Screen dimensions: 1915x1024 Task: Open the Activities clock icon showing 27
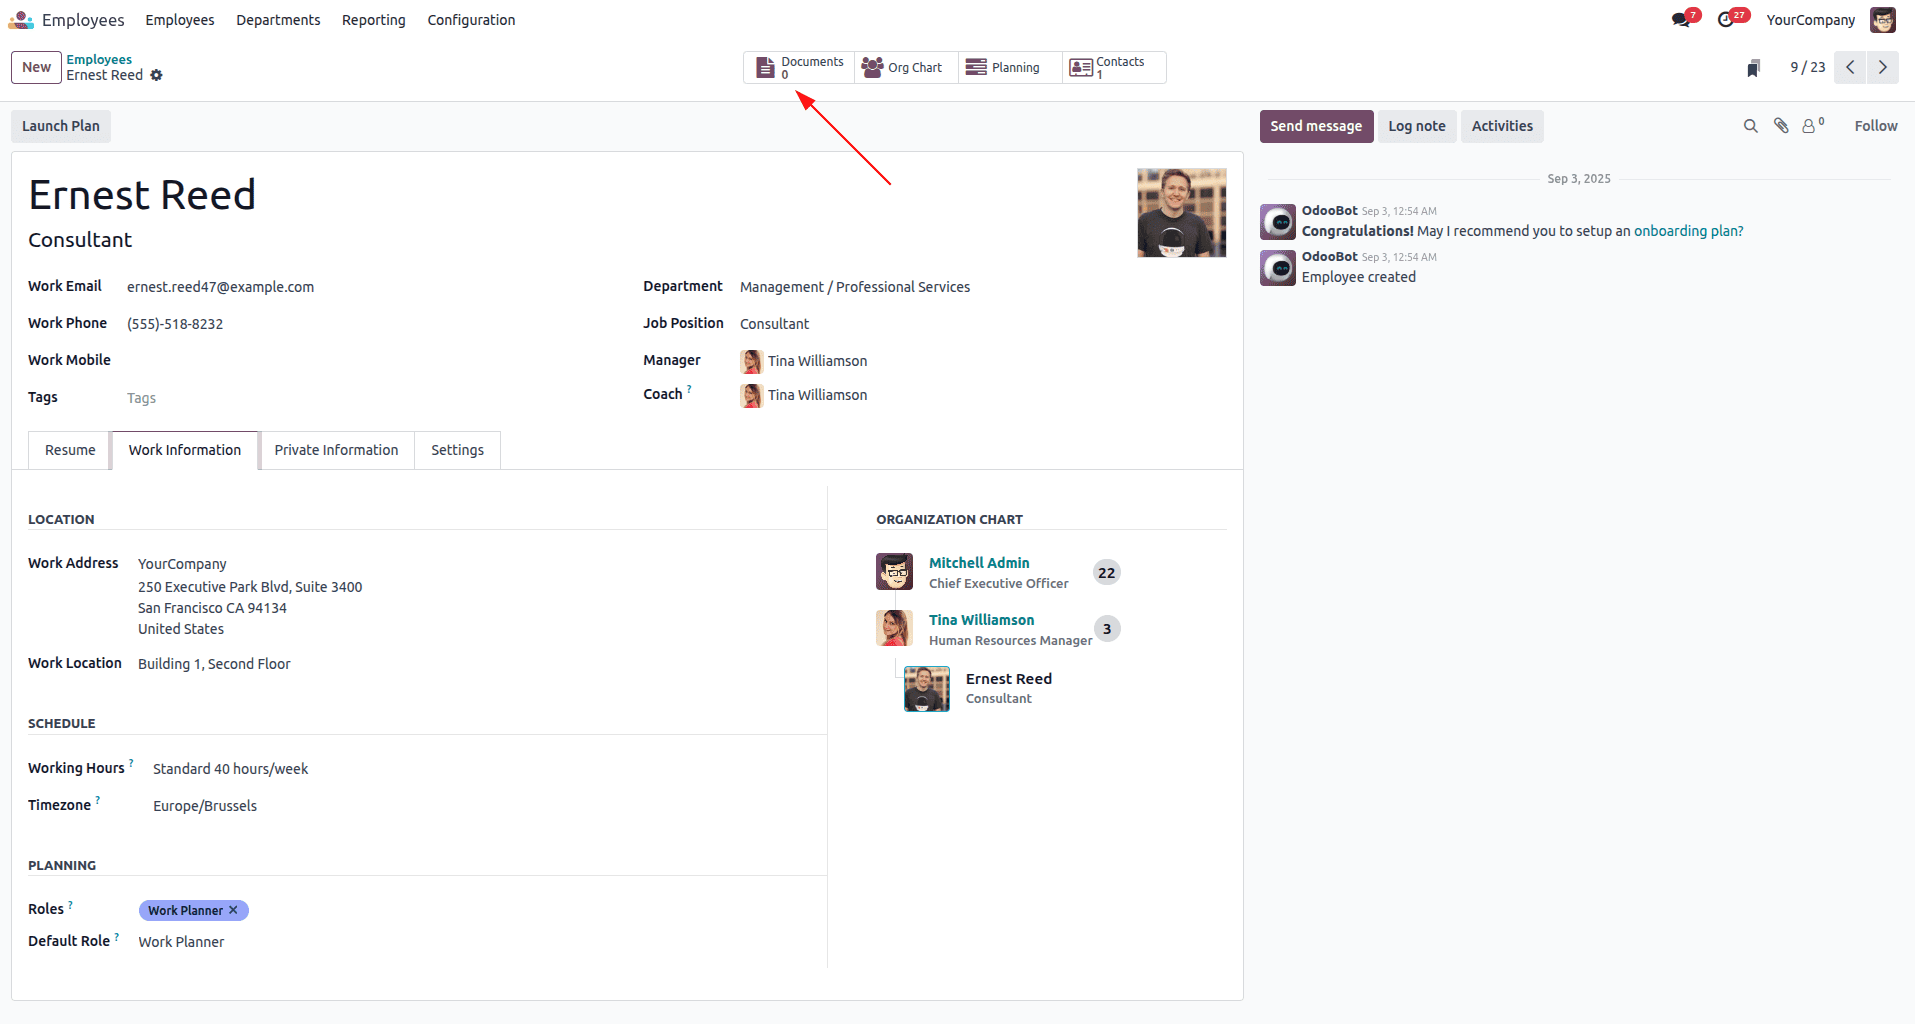tap(1729, 17)
